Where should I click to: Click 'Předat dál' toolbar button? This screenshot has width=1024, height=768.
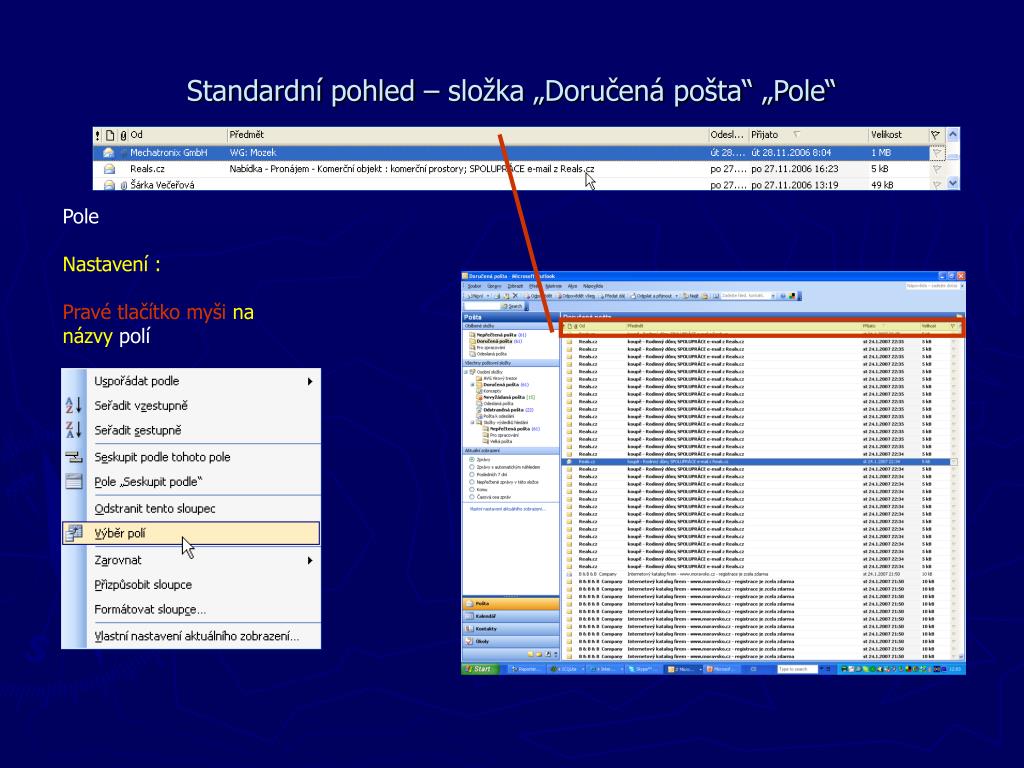click(613, 296)
